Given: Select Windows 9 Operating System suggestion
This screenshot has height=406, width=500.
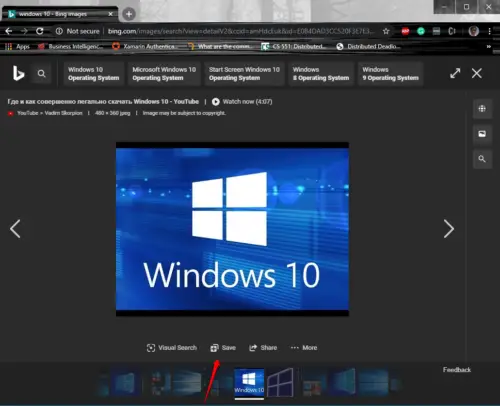Looking at the screenshot, I should (391, 74).
